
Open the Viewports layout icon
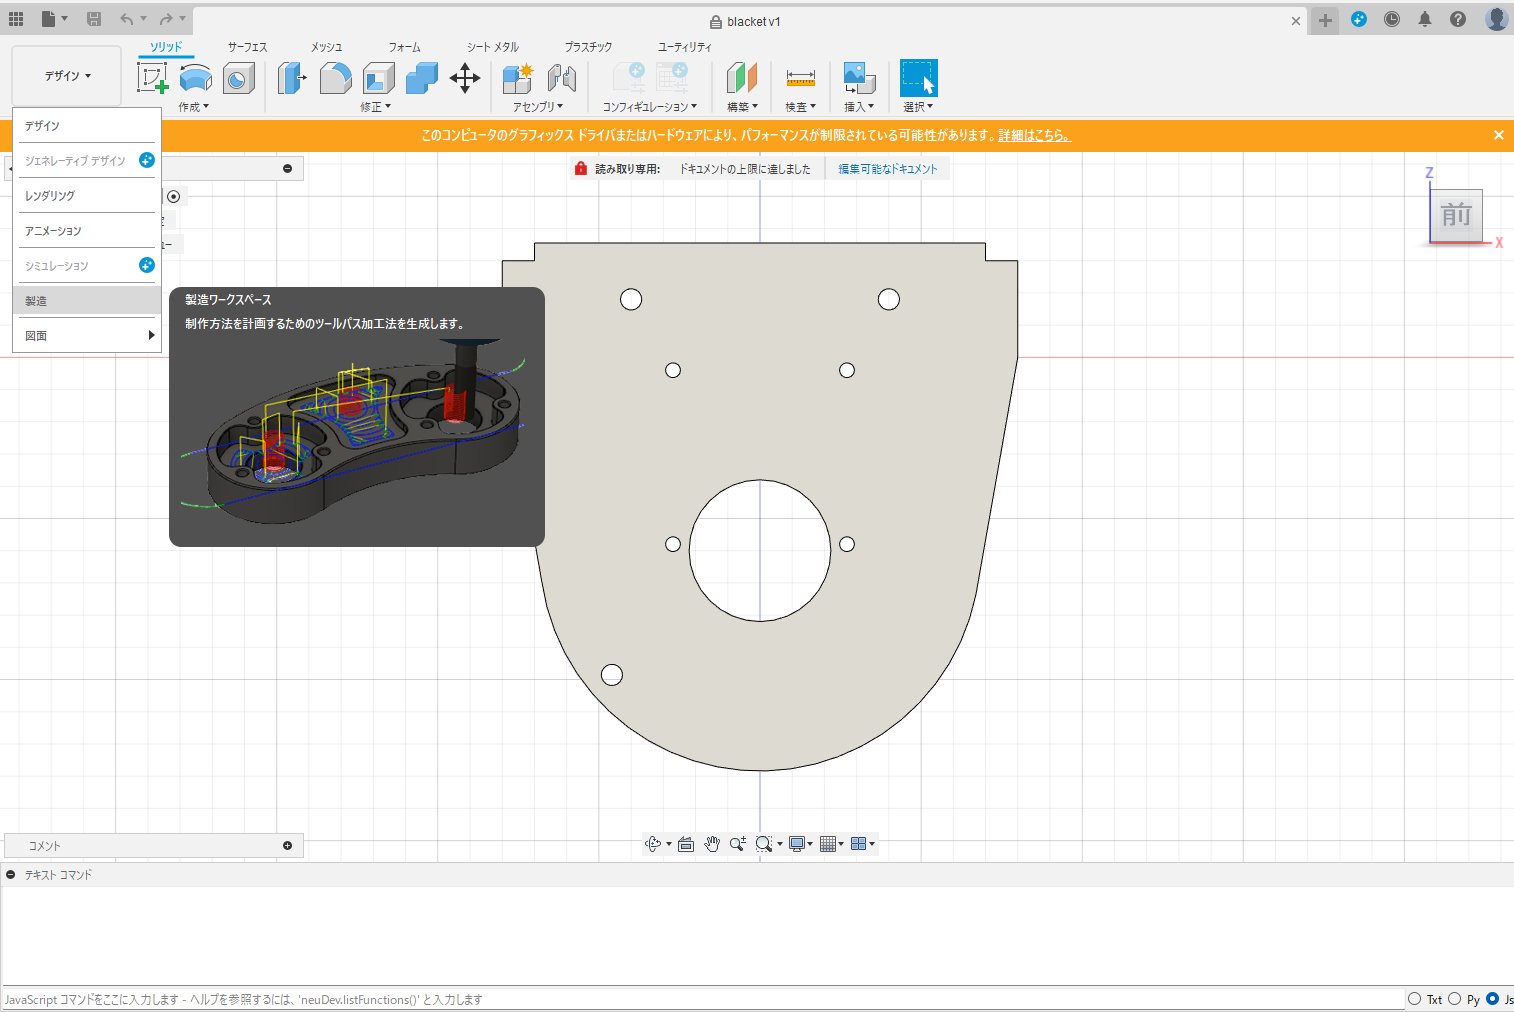click(x=858, y=844)
